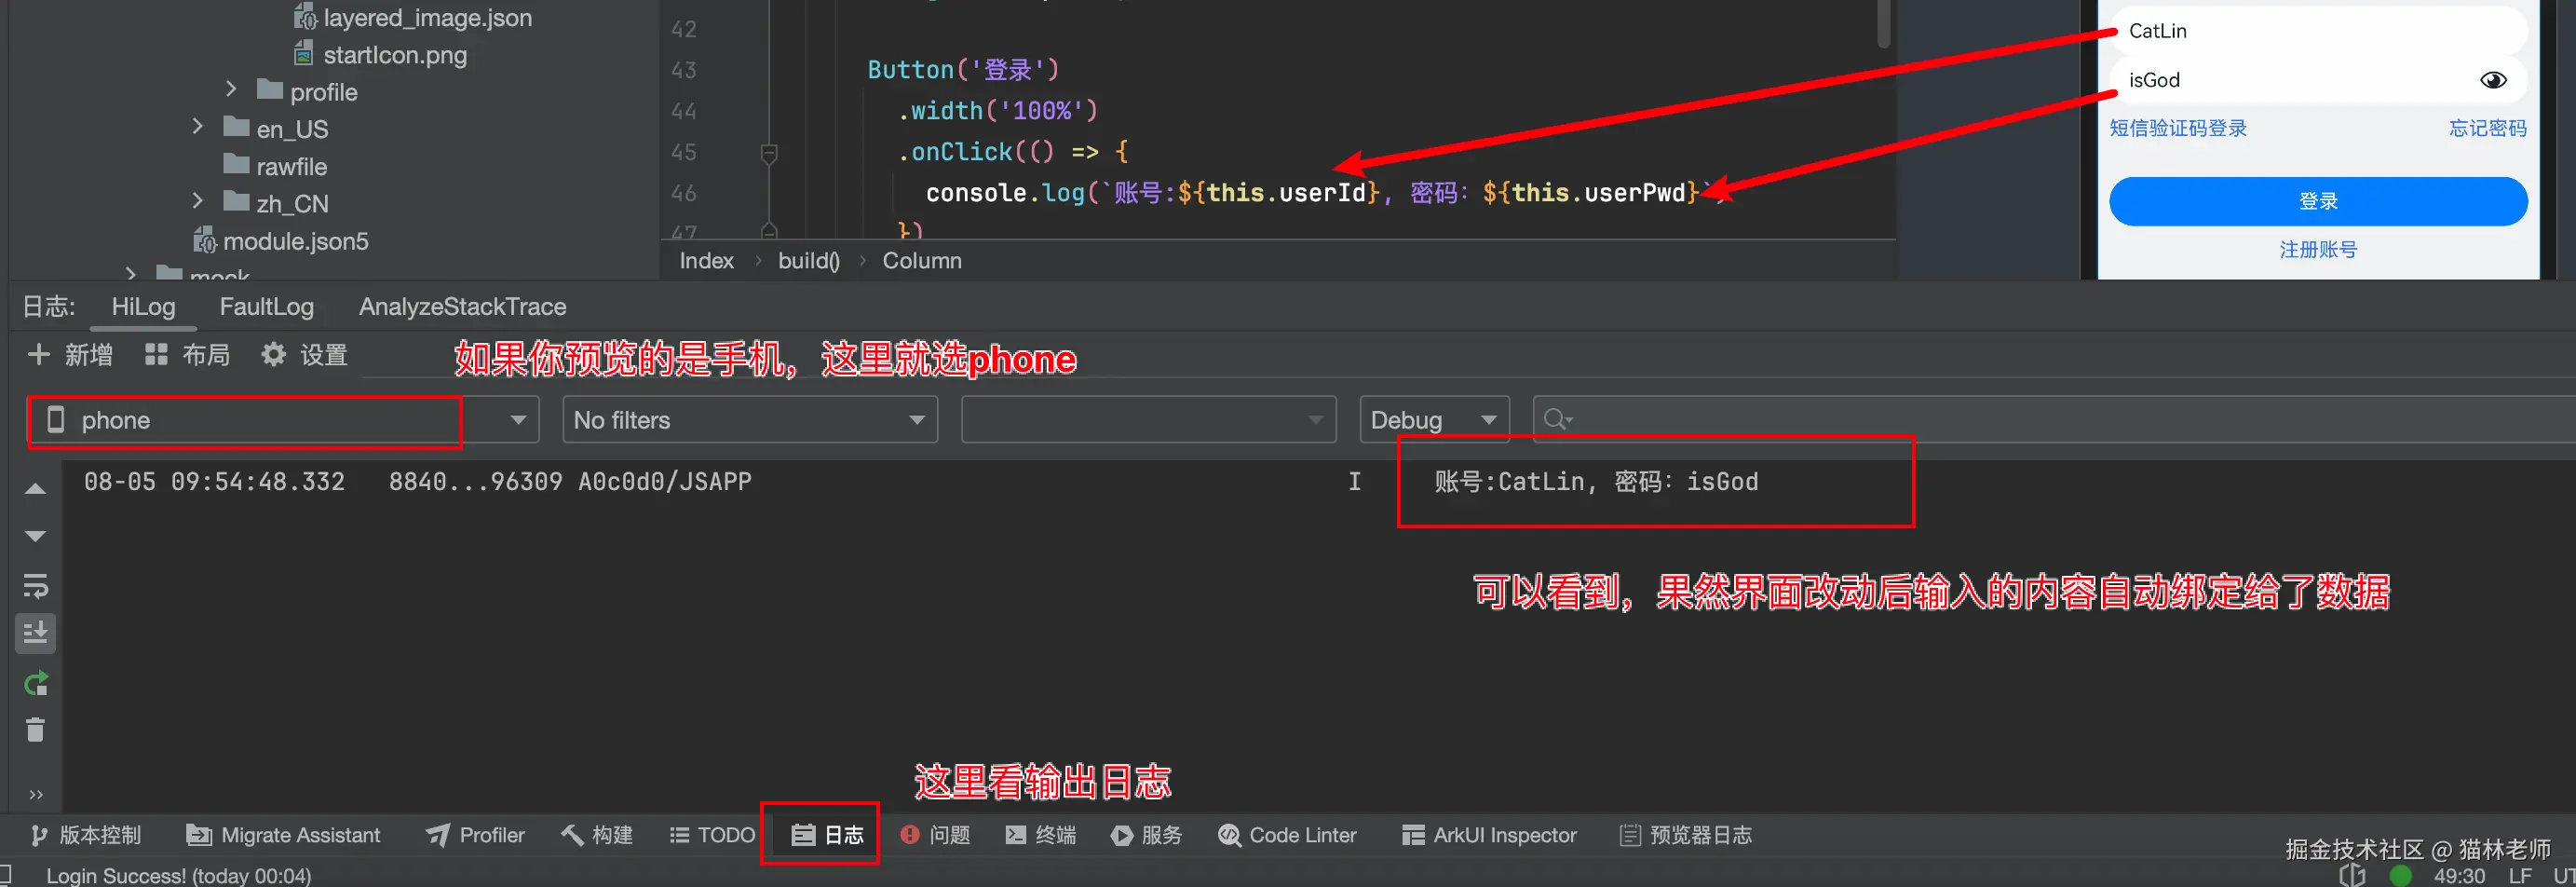Open 日志 log tool window
Screen dimensions: 2576x887
coord(827,835)
